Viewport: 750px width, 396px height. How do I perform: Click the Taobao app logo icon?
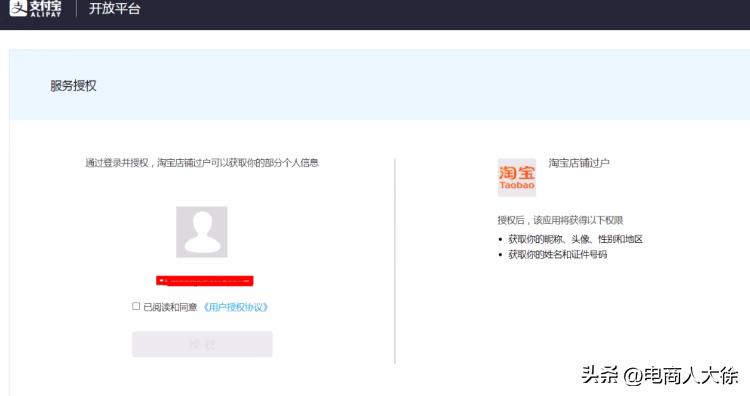pyautogui.click(x=517, y=177)
